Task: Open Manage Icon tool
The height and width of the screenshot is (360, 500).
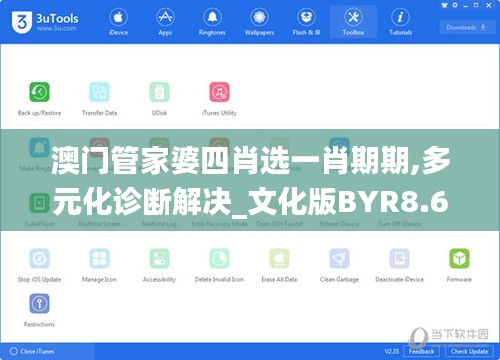Action: [x=99, y=265]
